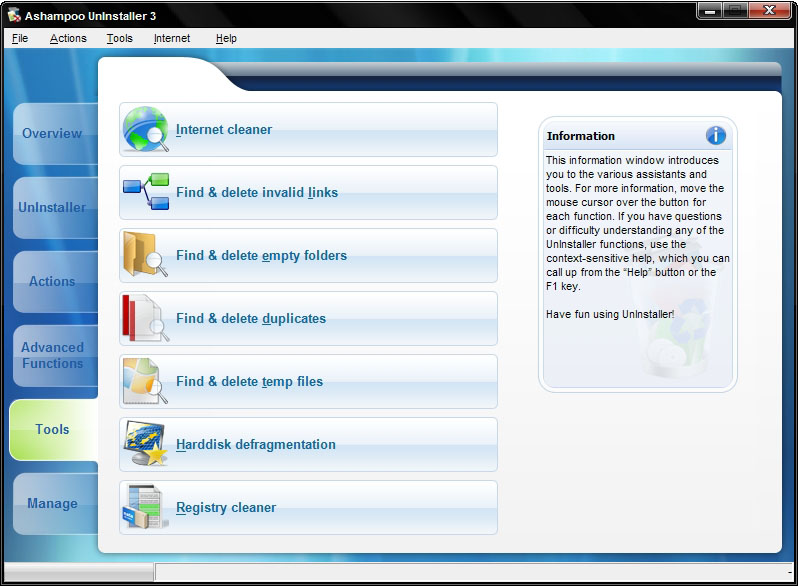The height and width of the screenshot is (586, 798).
Task: Switch to the Overview tab
Action: pos(55,133)
